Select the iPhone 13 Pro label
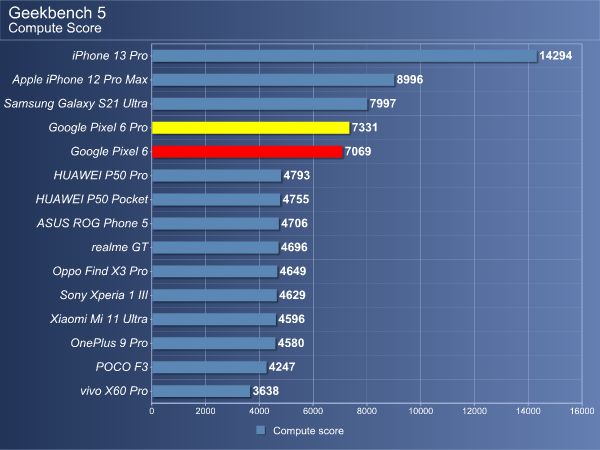Viewport: 600px width, 450px height. coord(110,56)
